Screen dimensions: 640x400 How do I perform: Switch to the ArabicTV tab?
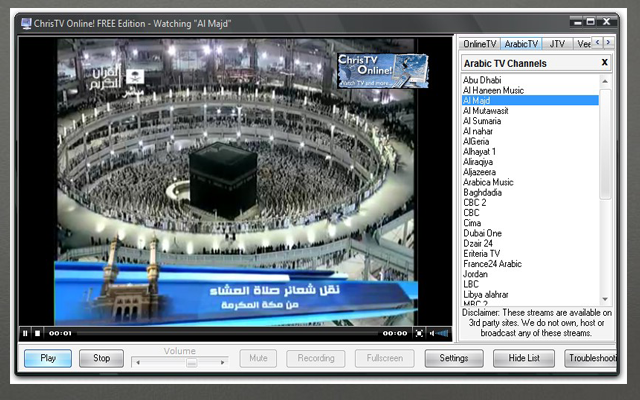pos(521,44)
